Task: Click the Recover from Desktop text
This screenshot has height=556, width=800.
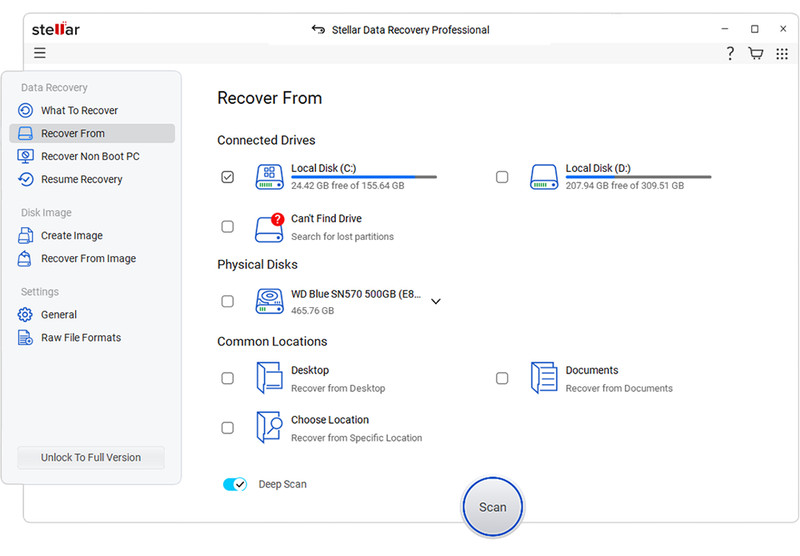Action: (x=338, y=388)
